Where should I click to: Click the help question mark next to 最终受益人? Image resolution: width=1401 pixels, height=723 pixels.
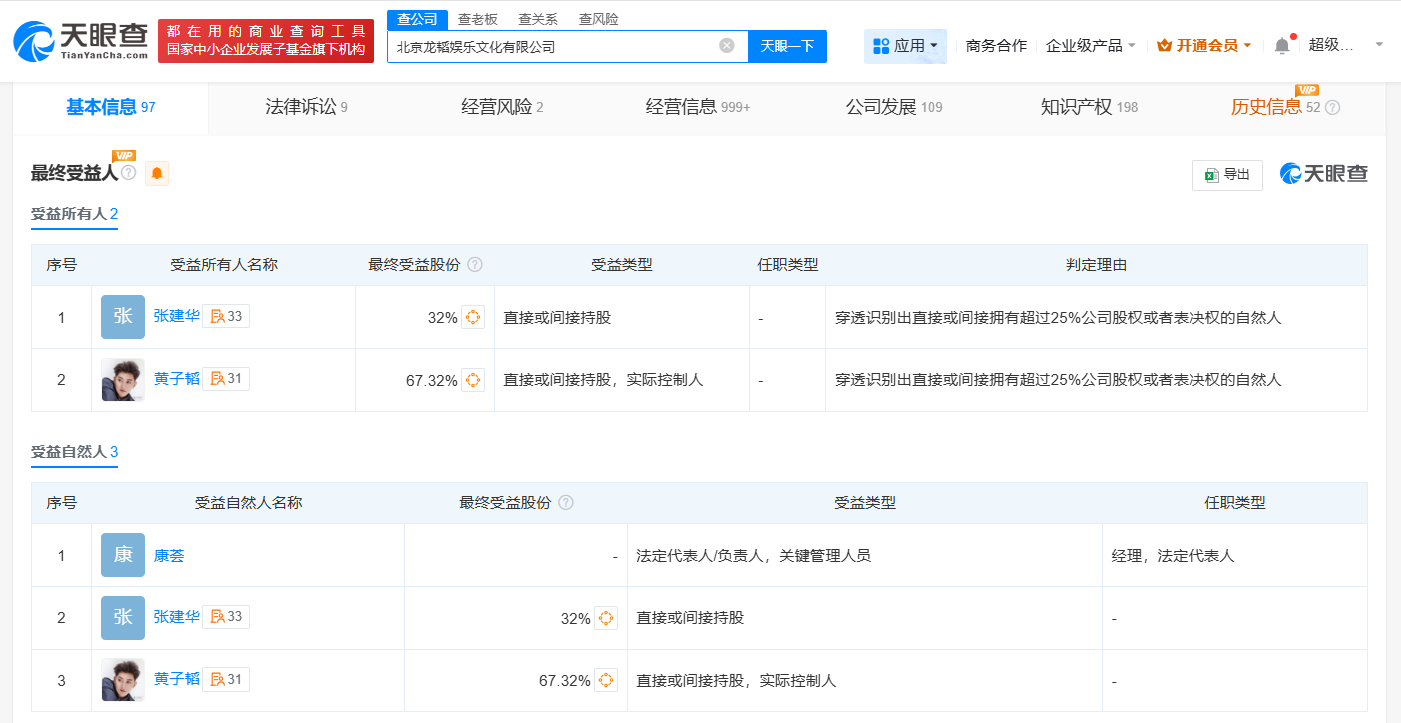pyautogui.click(x=128, y=173)
